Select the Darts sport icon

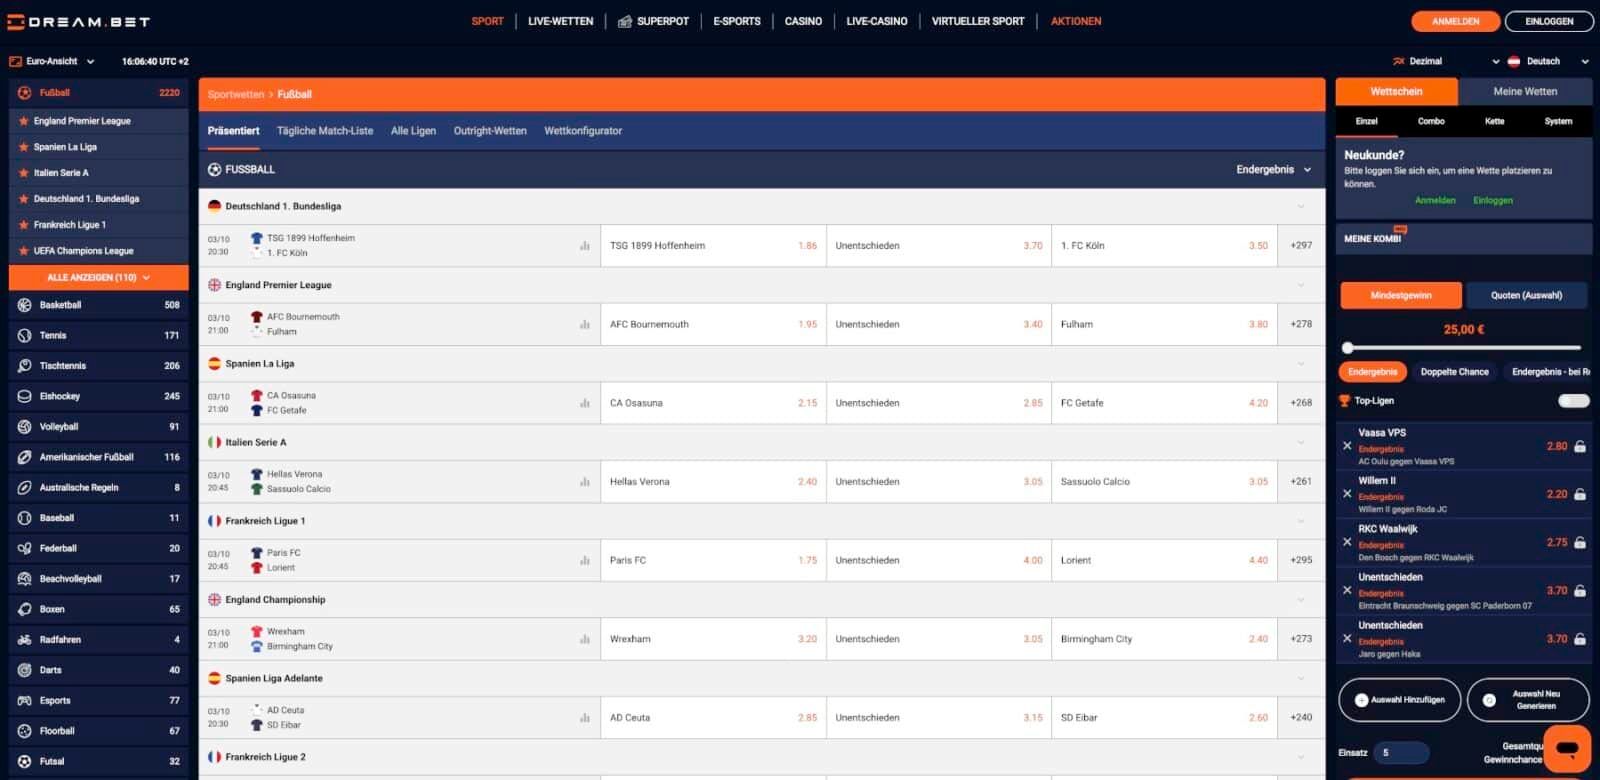pyautogui.click(x=25, y=670)
